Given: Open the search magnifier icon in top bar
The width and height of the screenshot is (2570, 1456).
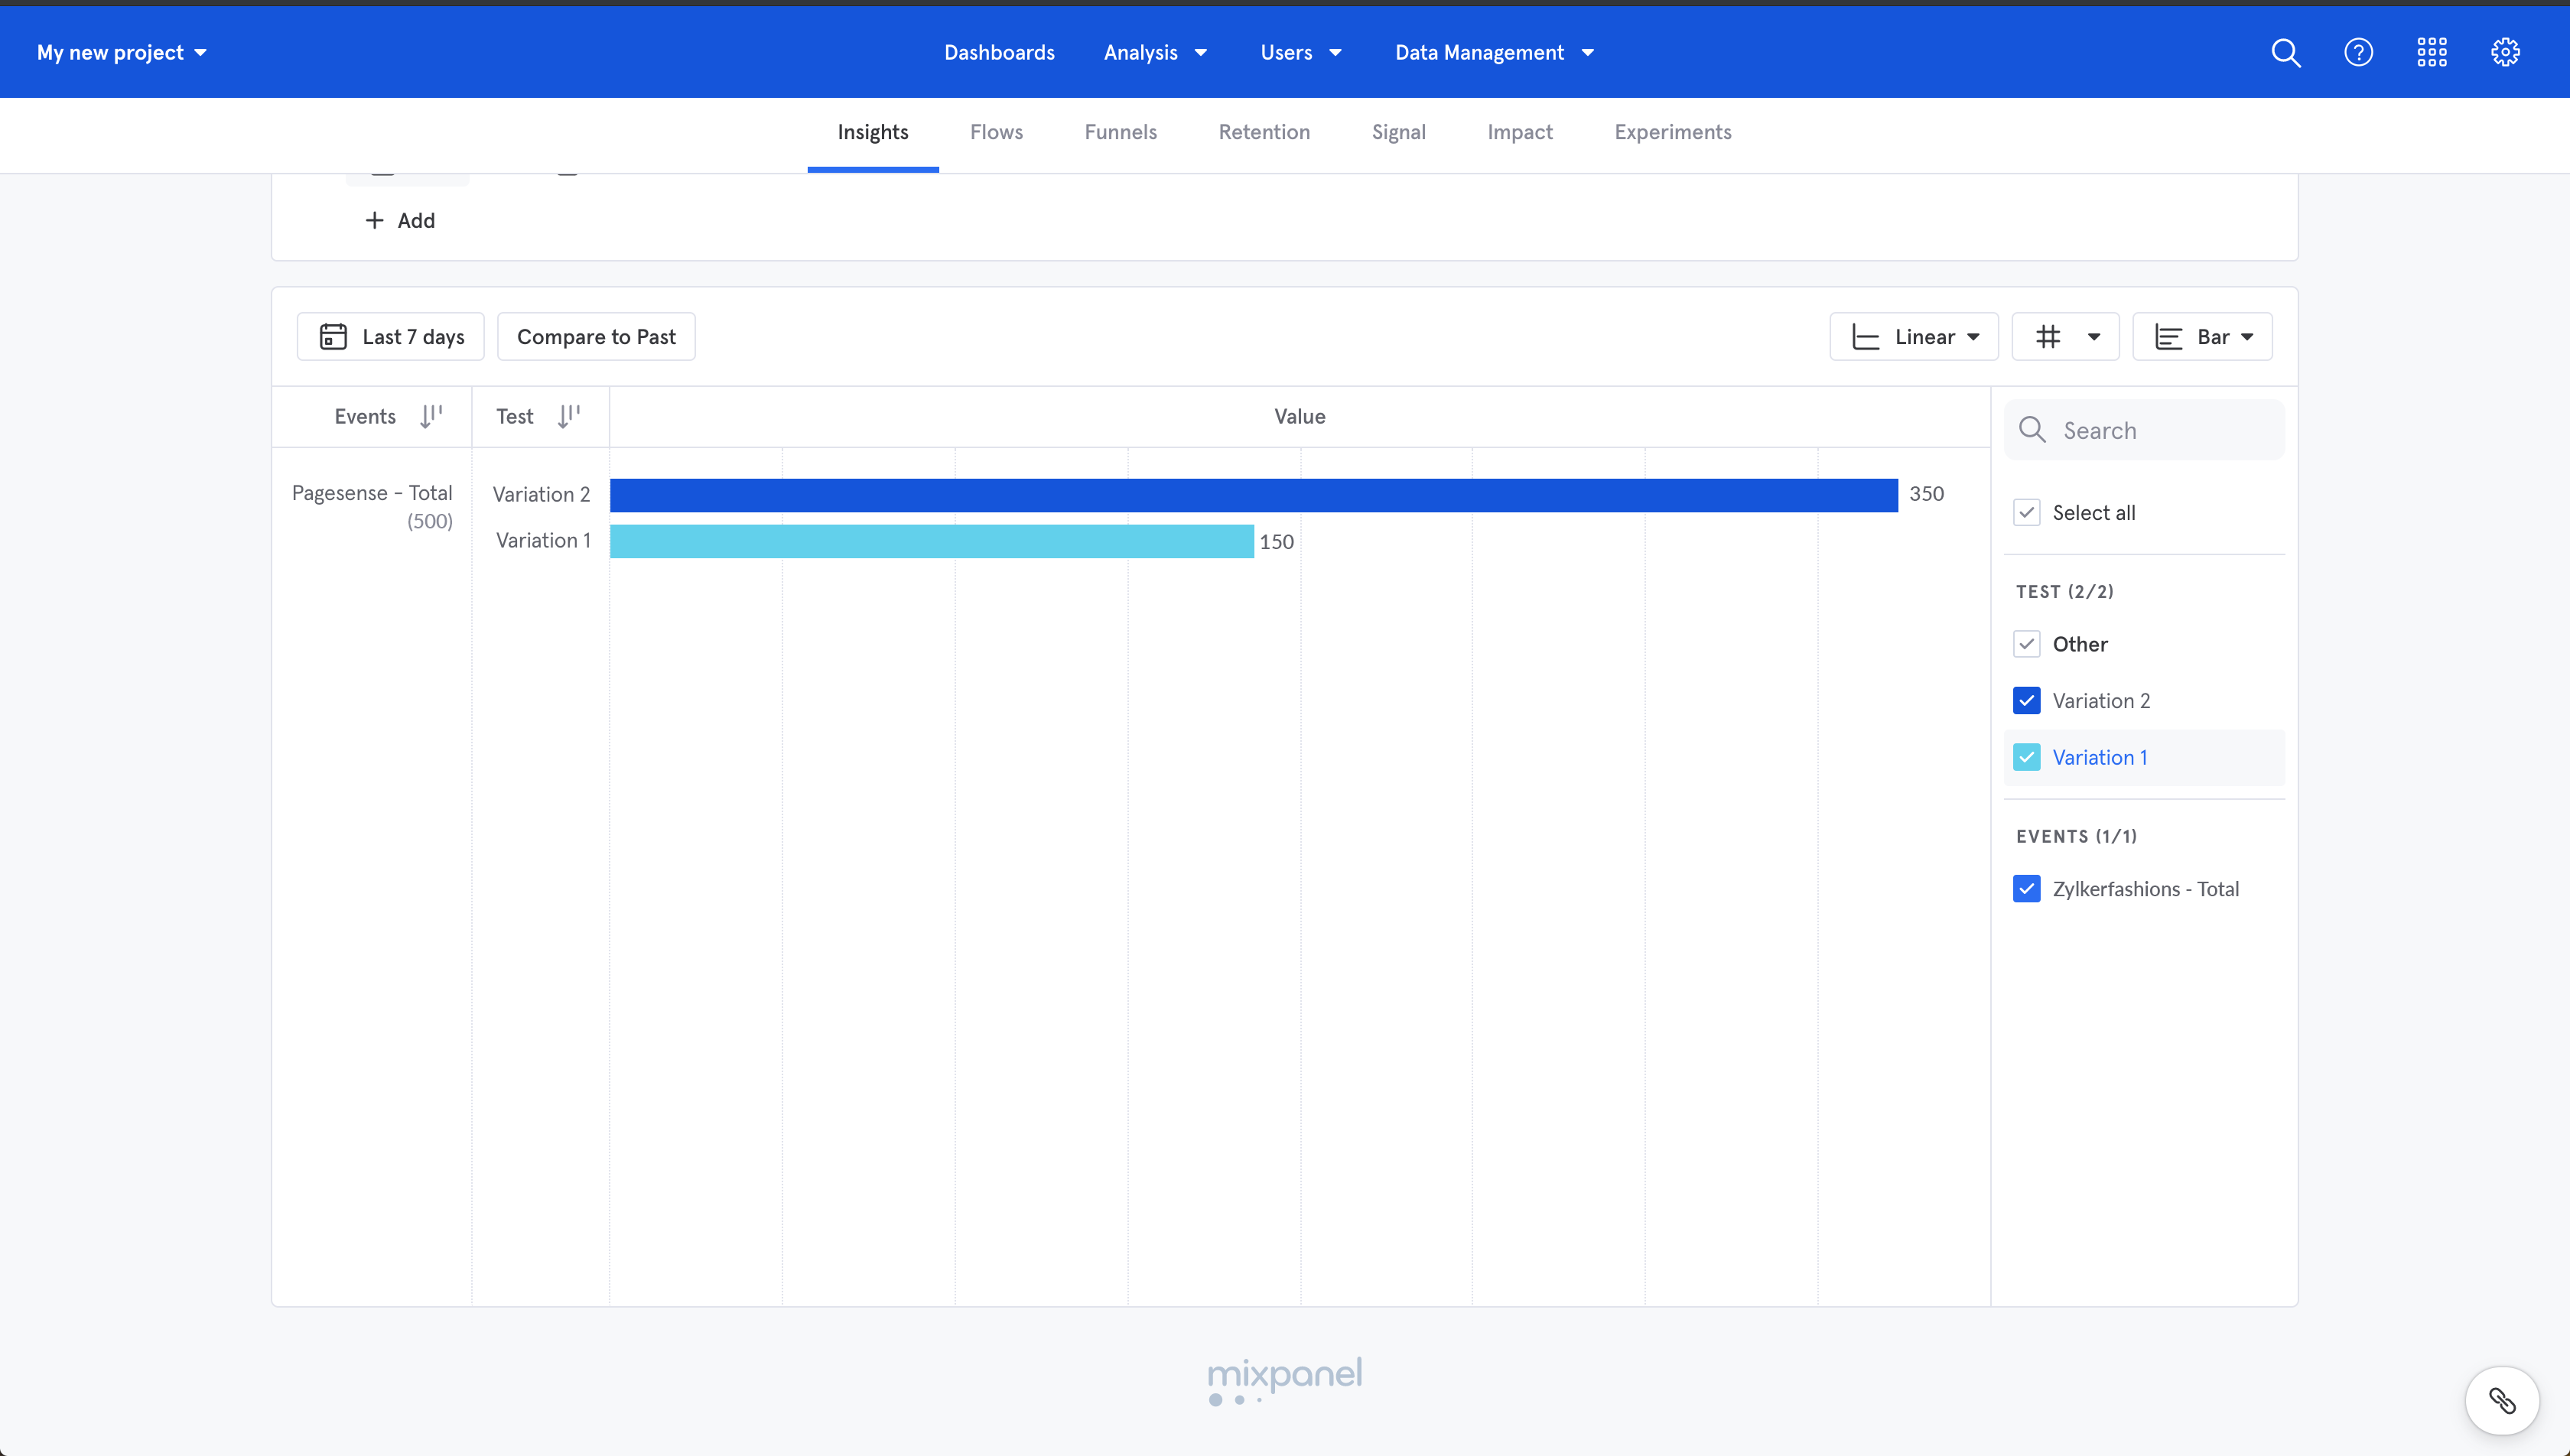Looking at the screenshot, I should point(2286,52).
